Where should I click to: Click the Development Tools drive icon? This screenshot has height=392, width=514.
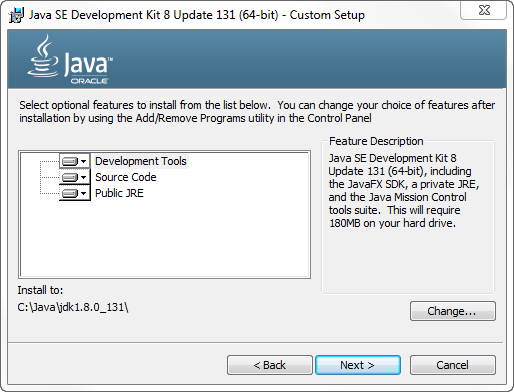(70, 162)
